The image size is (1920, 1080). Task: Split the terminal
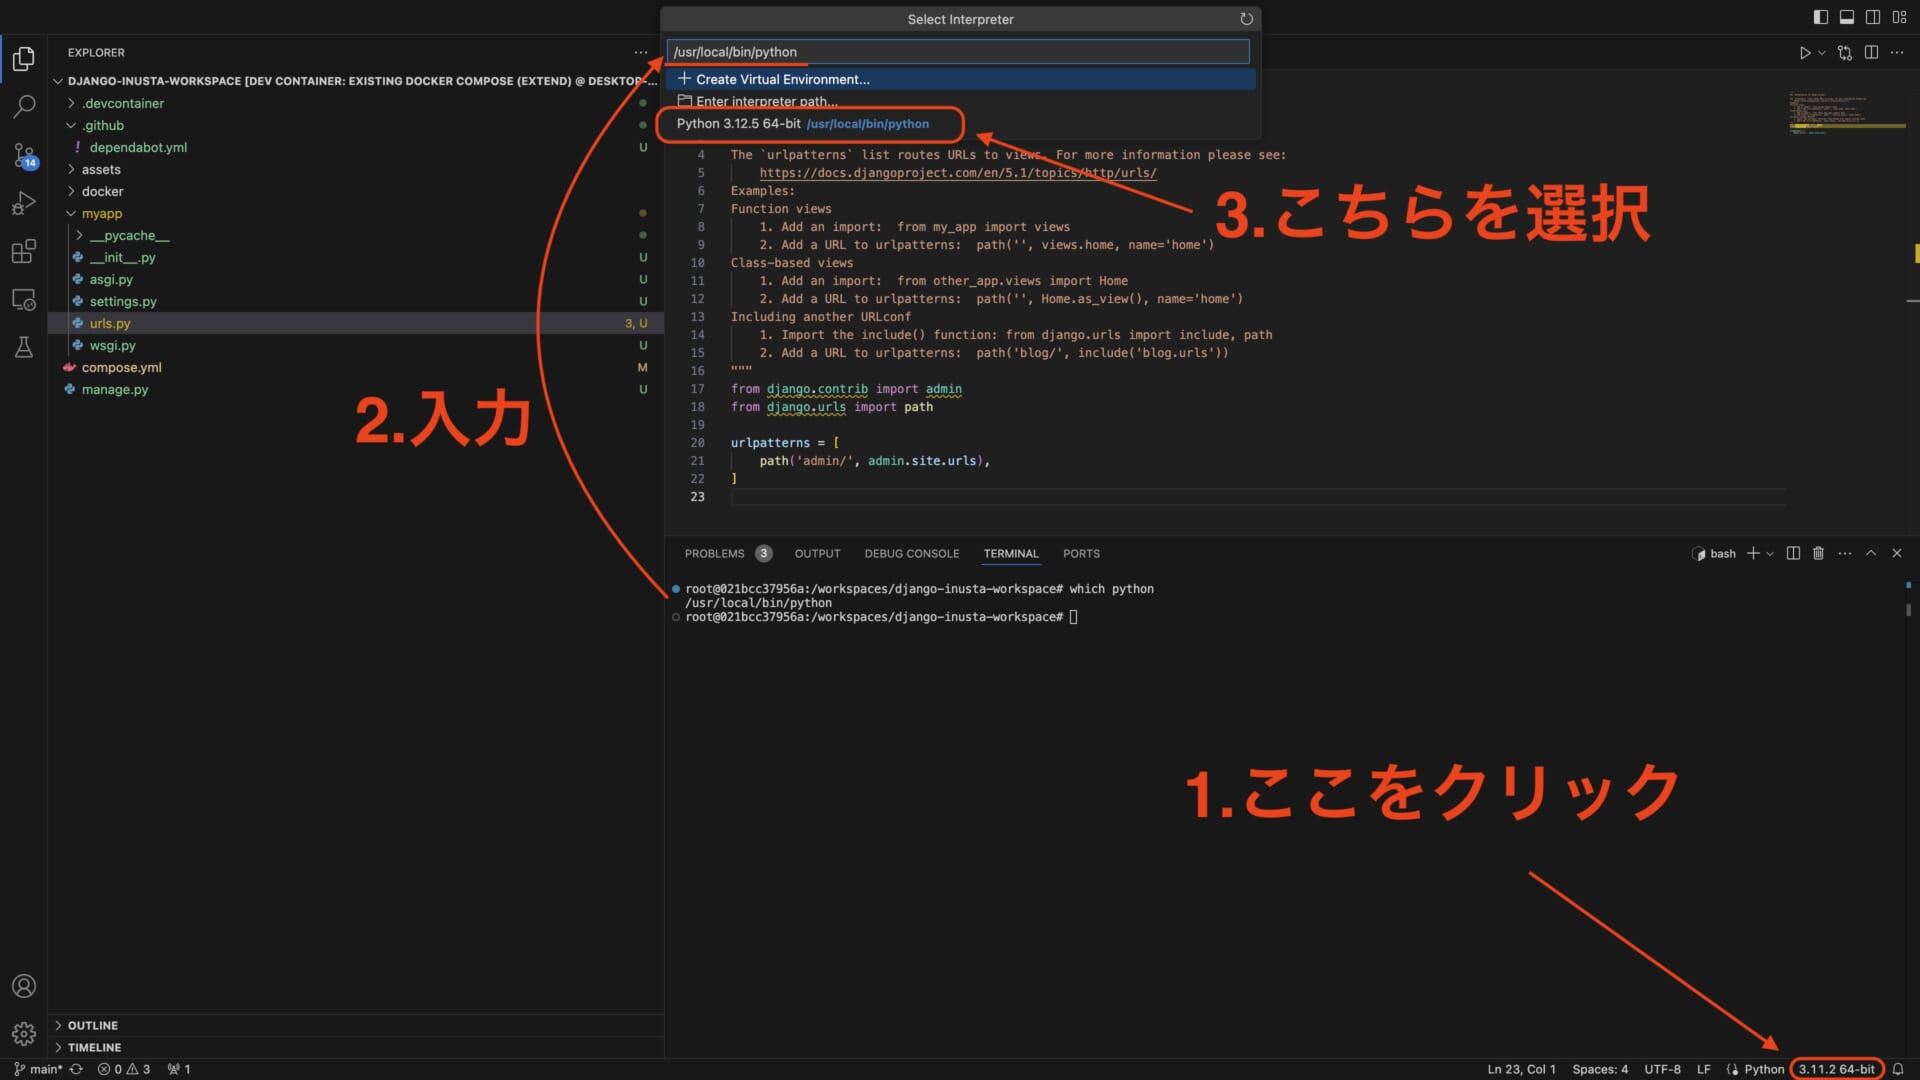point(1793,553)
